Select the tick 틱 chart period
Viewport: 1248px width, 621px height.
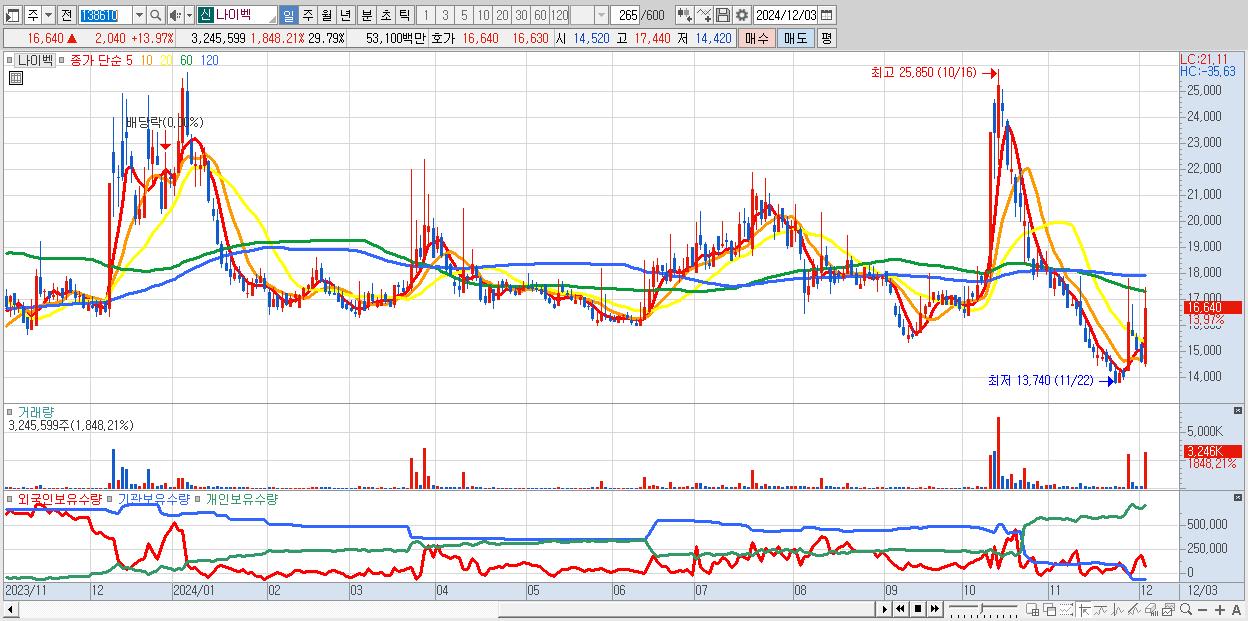[x=404, y=15]
